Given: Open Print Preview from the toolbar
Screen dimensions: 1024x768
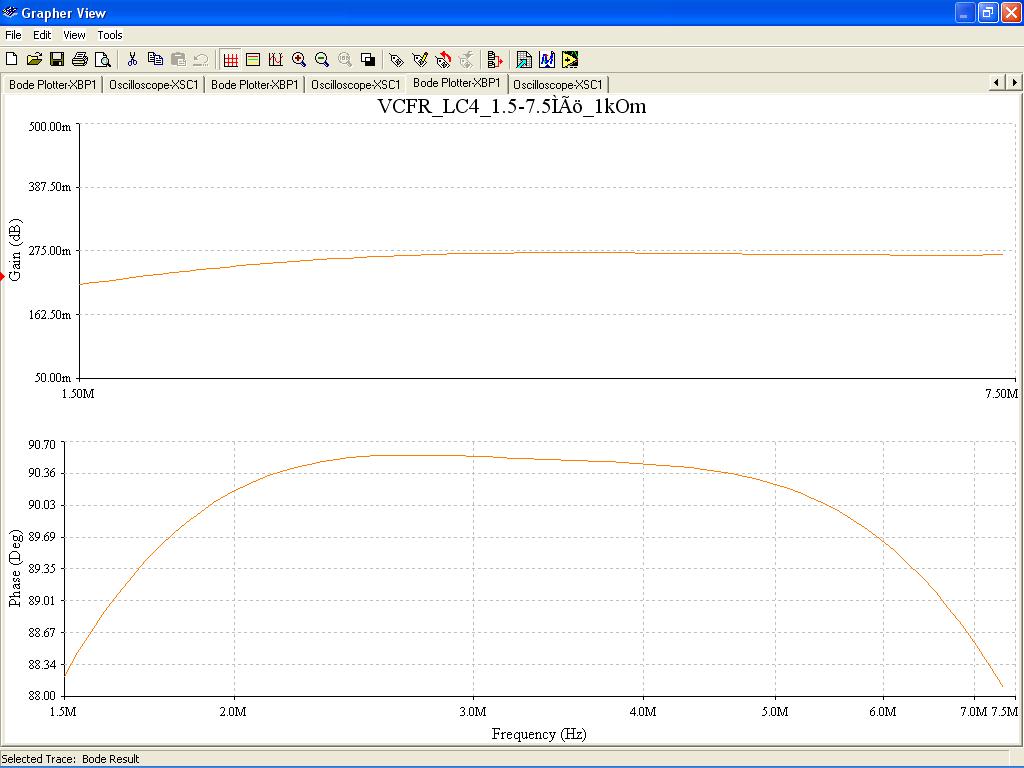Looking at the screenshot, I should coord(102,59).
